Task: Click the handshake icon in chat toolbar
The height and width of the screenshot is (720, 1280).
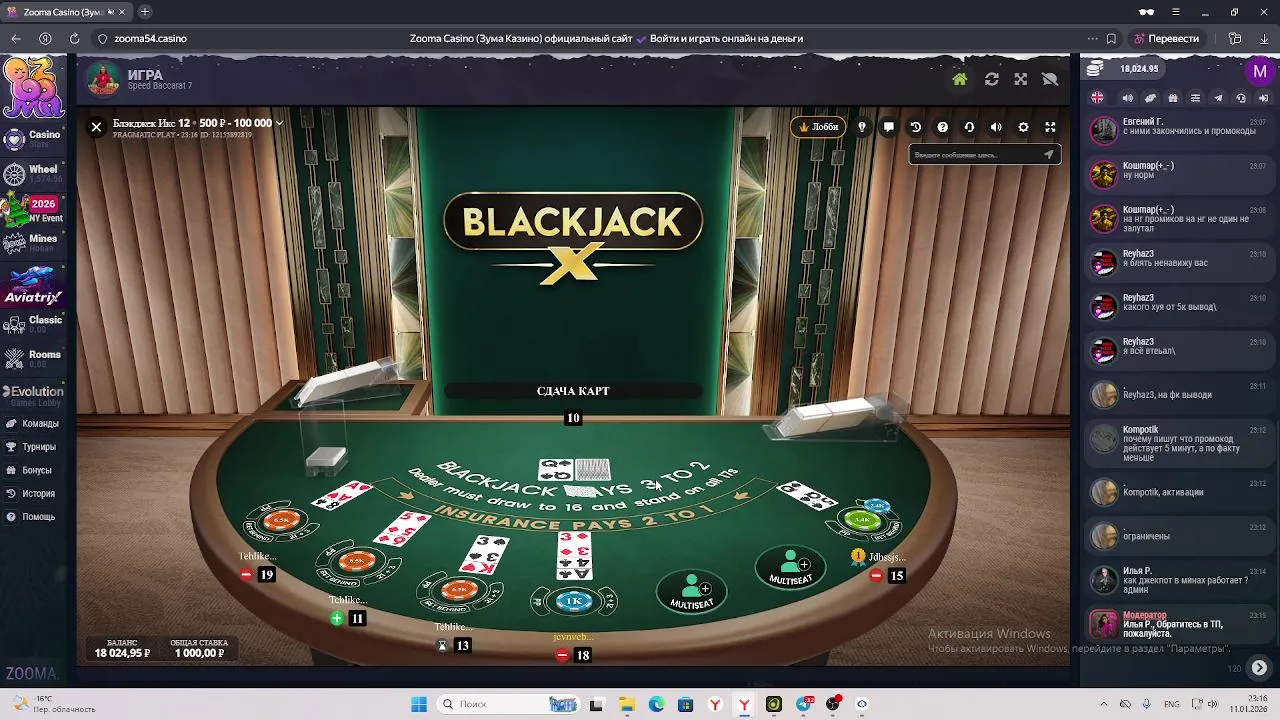Action: point(1150,98)
